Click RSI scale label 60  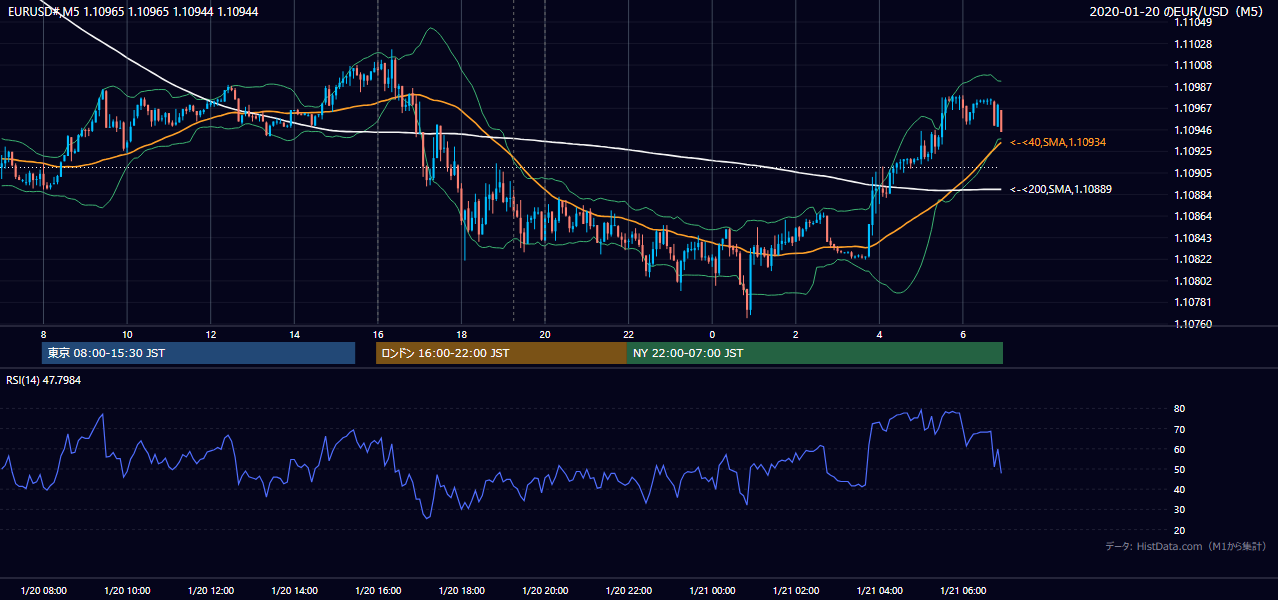1180,449
